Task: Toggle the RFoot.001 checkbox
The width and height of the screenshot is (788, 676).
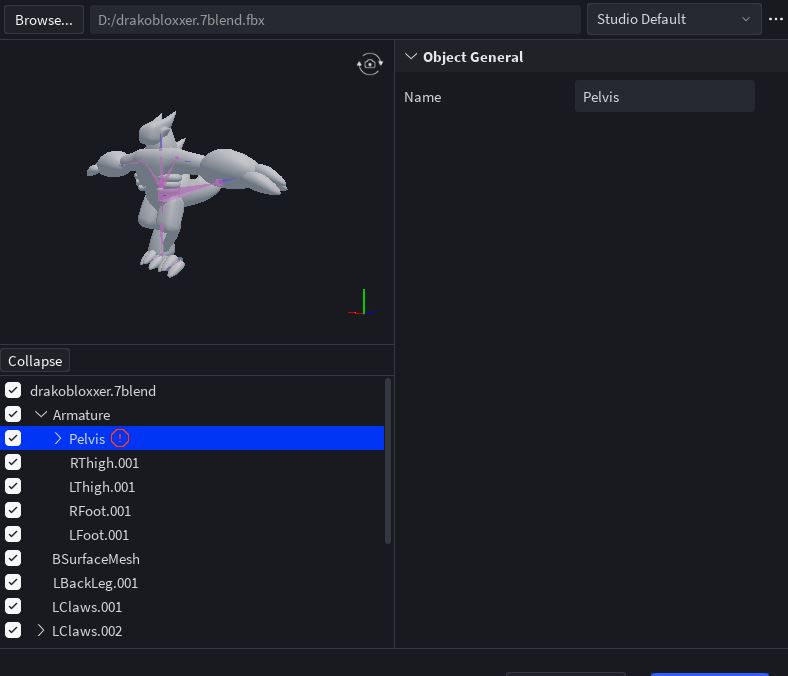Action: (x=13, y=510)
